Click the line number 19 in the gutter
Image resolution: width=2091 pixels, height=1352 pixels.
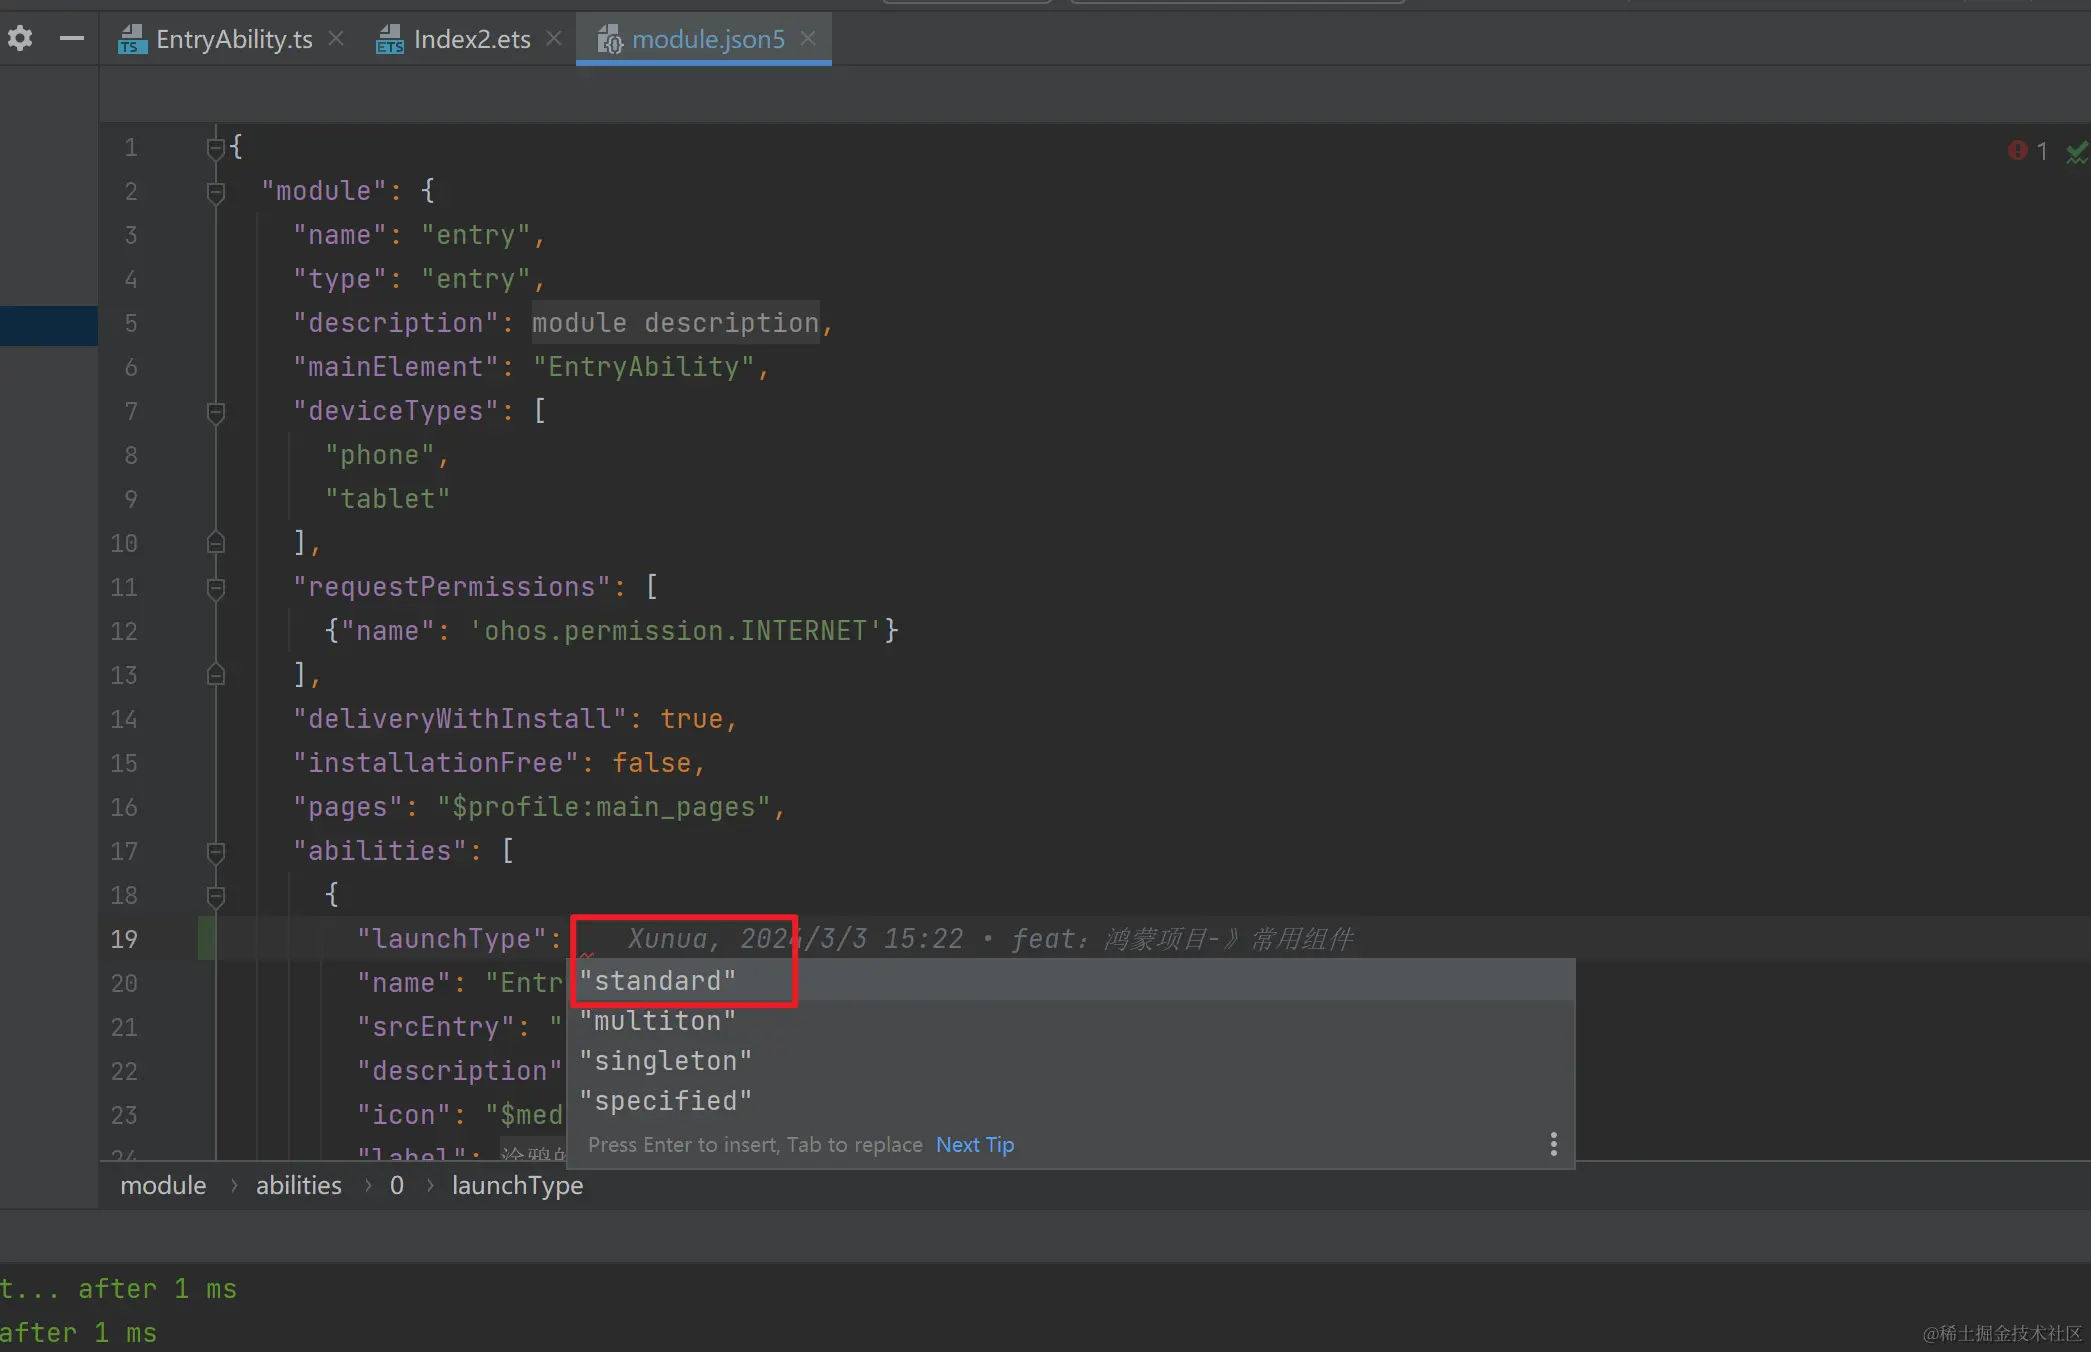124,939
